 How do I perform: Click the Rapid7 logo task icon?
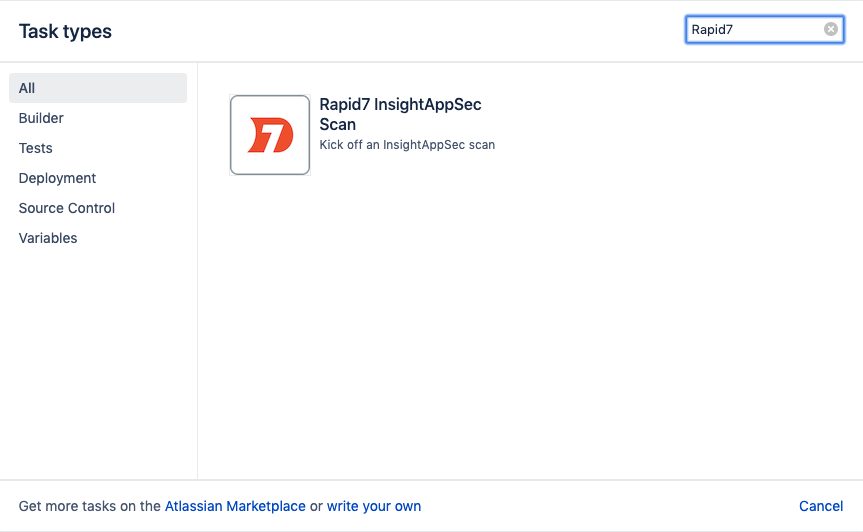(x=270, y=135)
